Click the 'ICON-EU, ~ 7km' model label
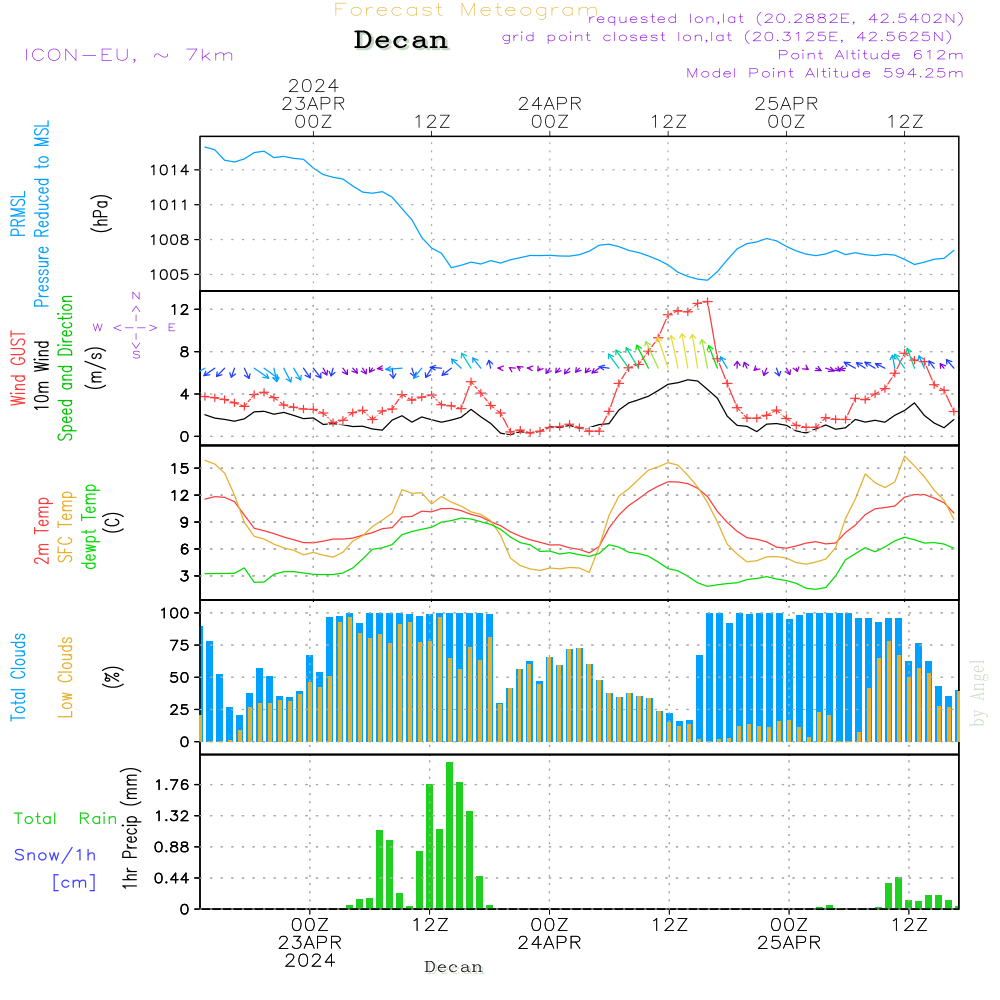This screenshot has height=1000, width=1000. coord(129,55)
